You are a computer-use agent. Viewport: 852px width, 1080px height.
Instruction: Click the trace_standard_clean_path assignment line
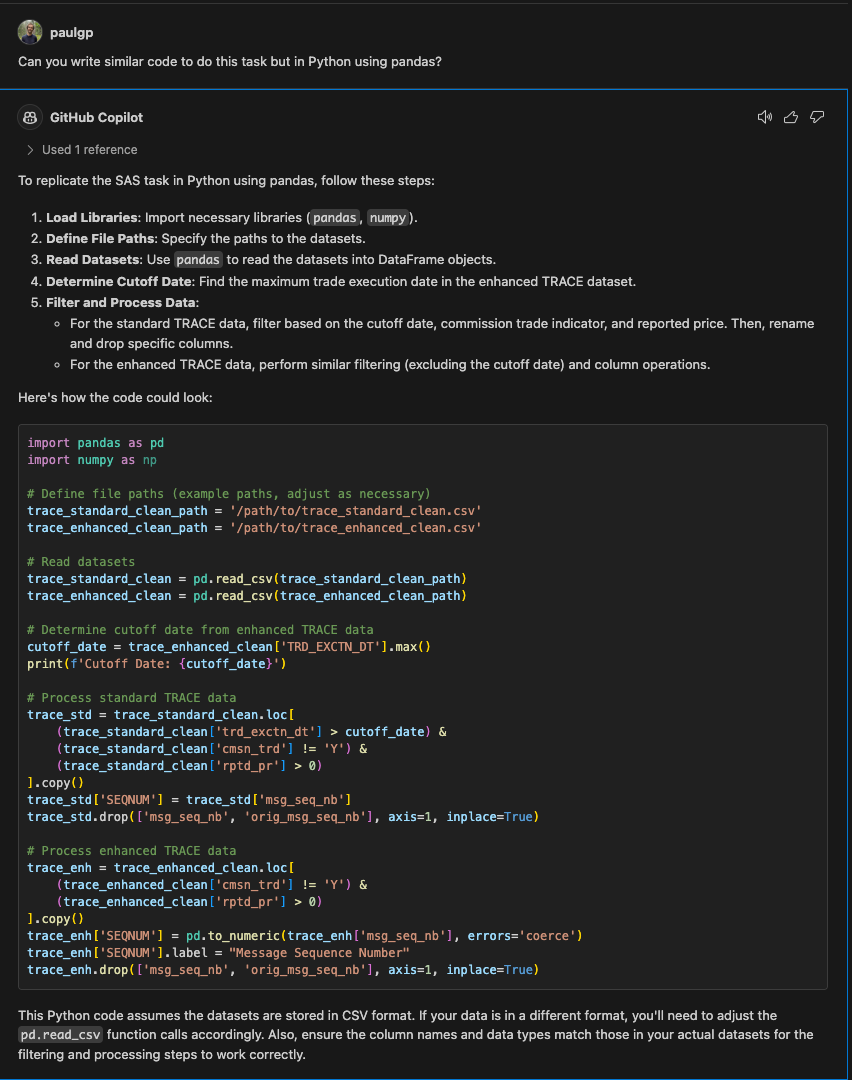tap(254, 510)
